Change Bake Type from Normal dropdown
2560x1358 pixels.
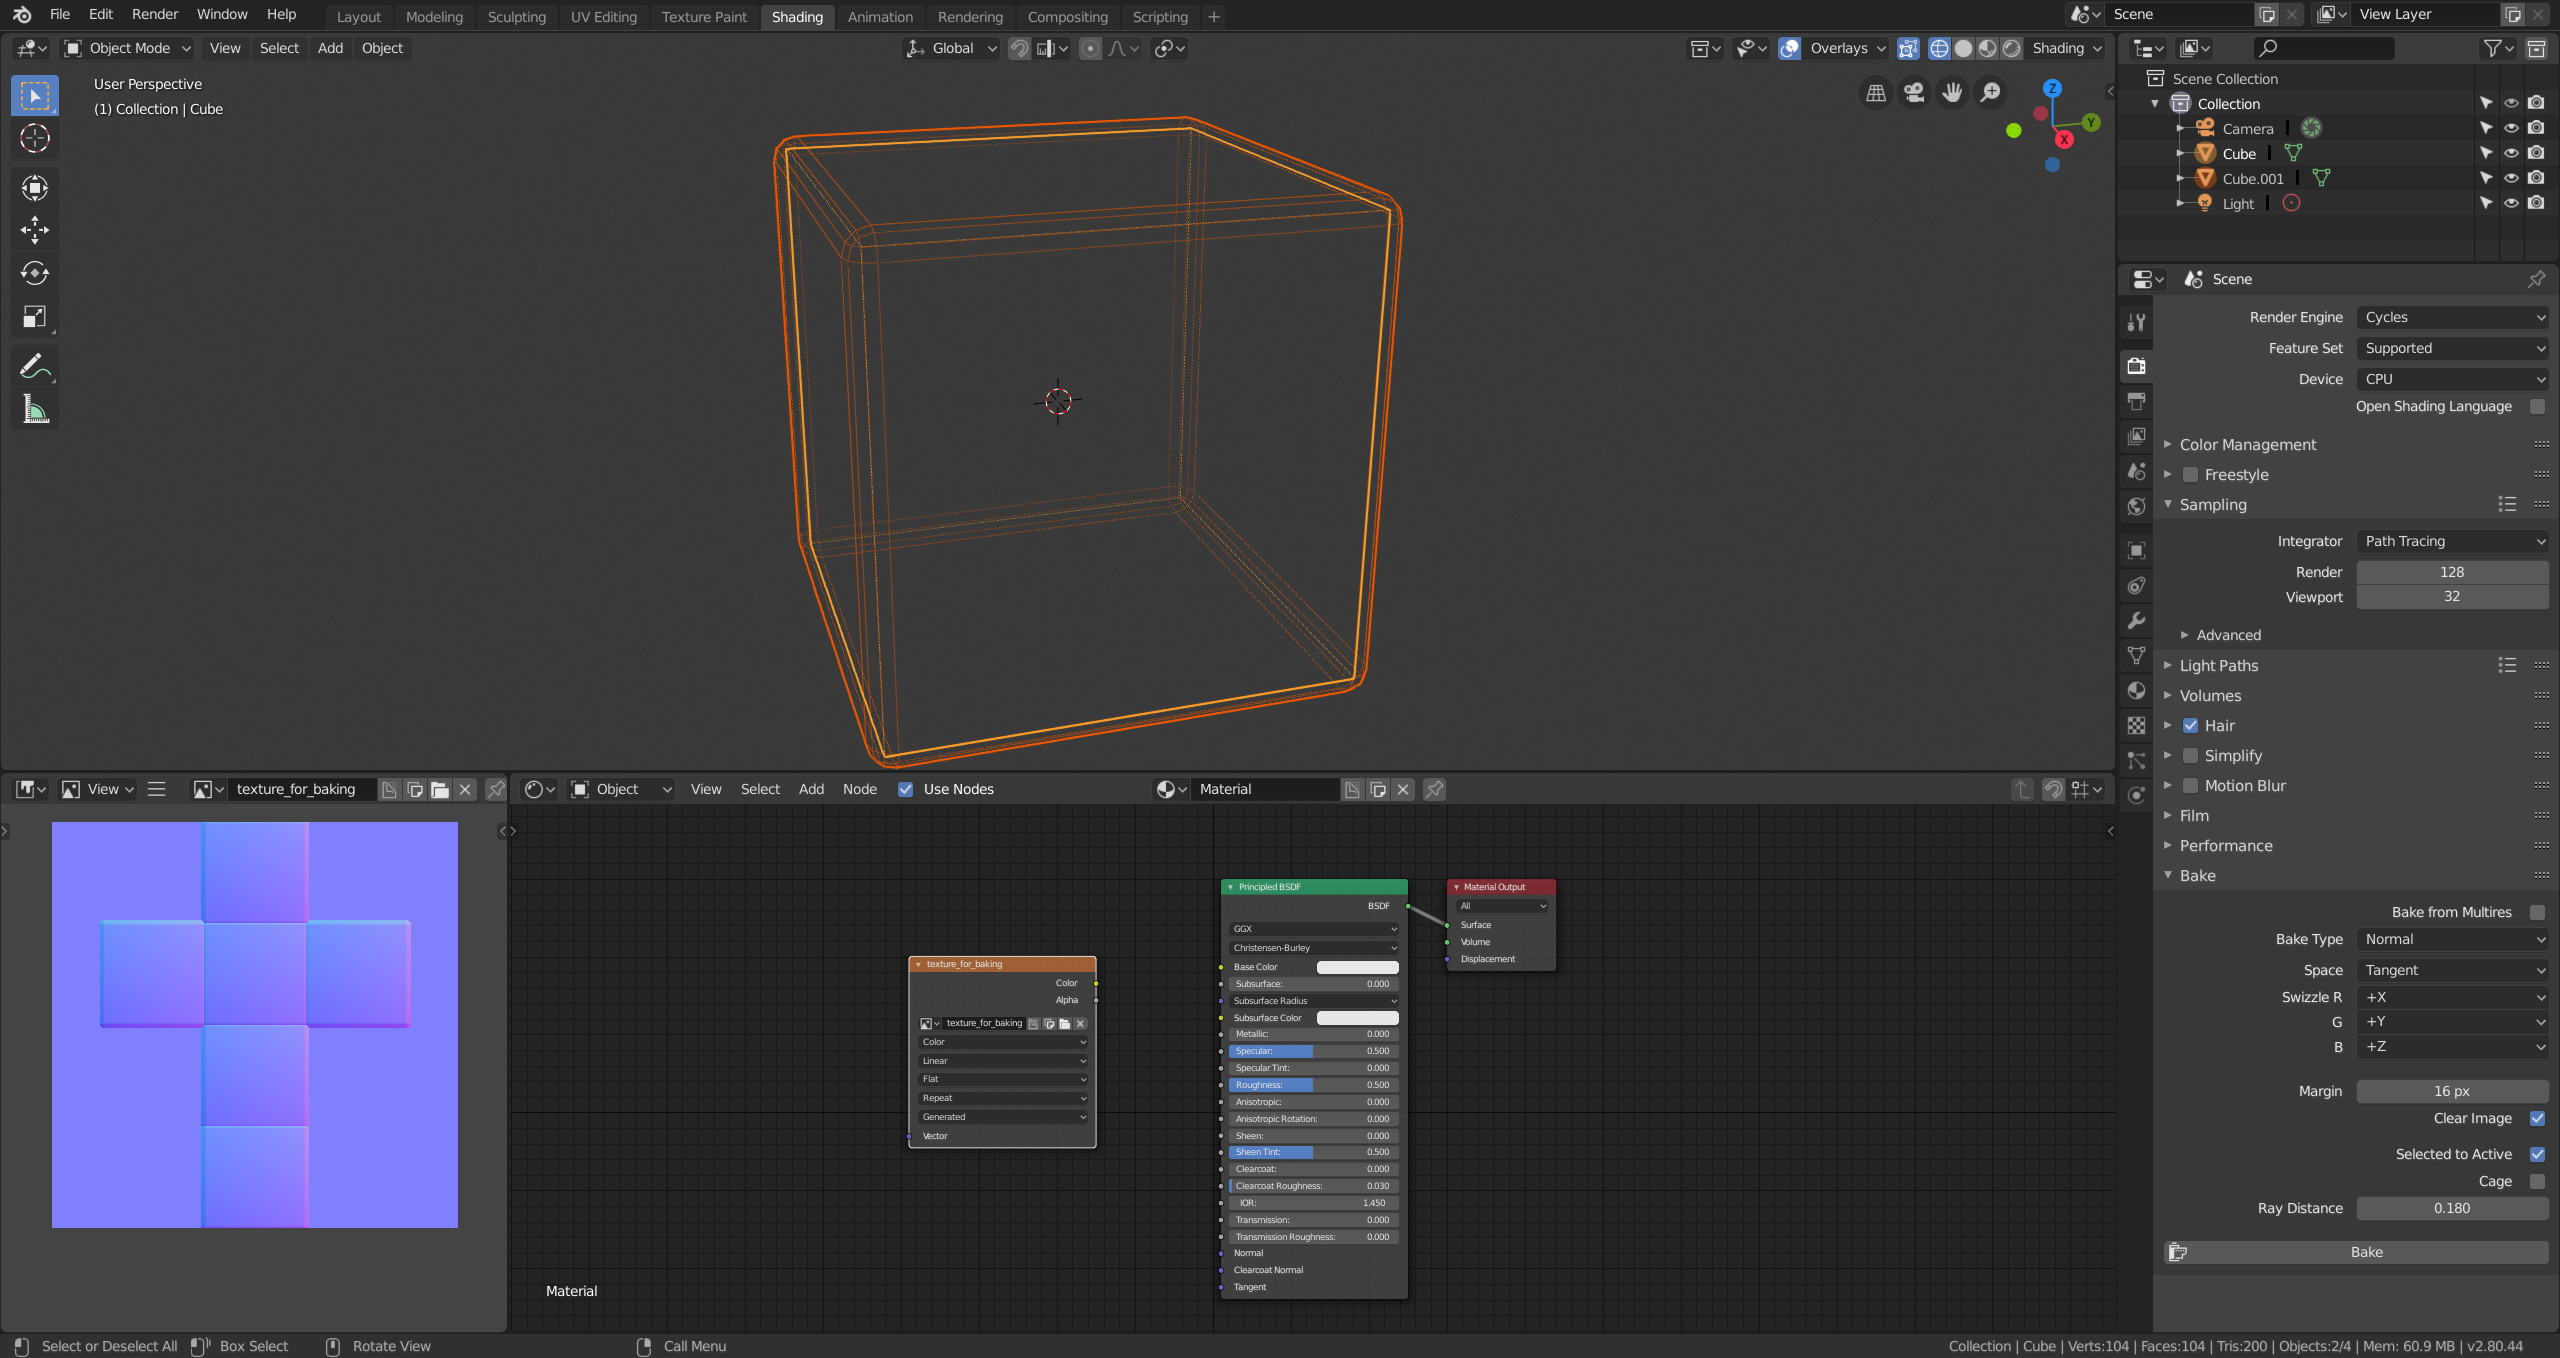click(x=2453, y=939)
